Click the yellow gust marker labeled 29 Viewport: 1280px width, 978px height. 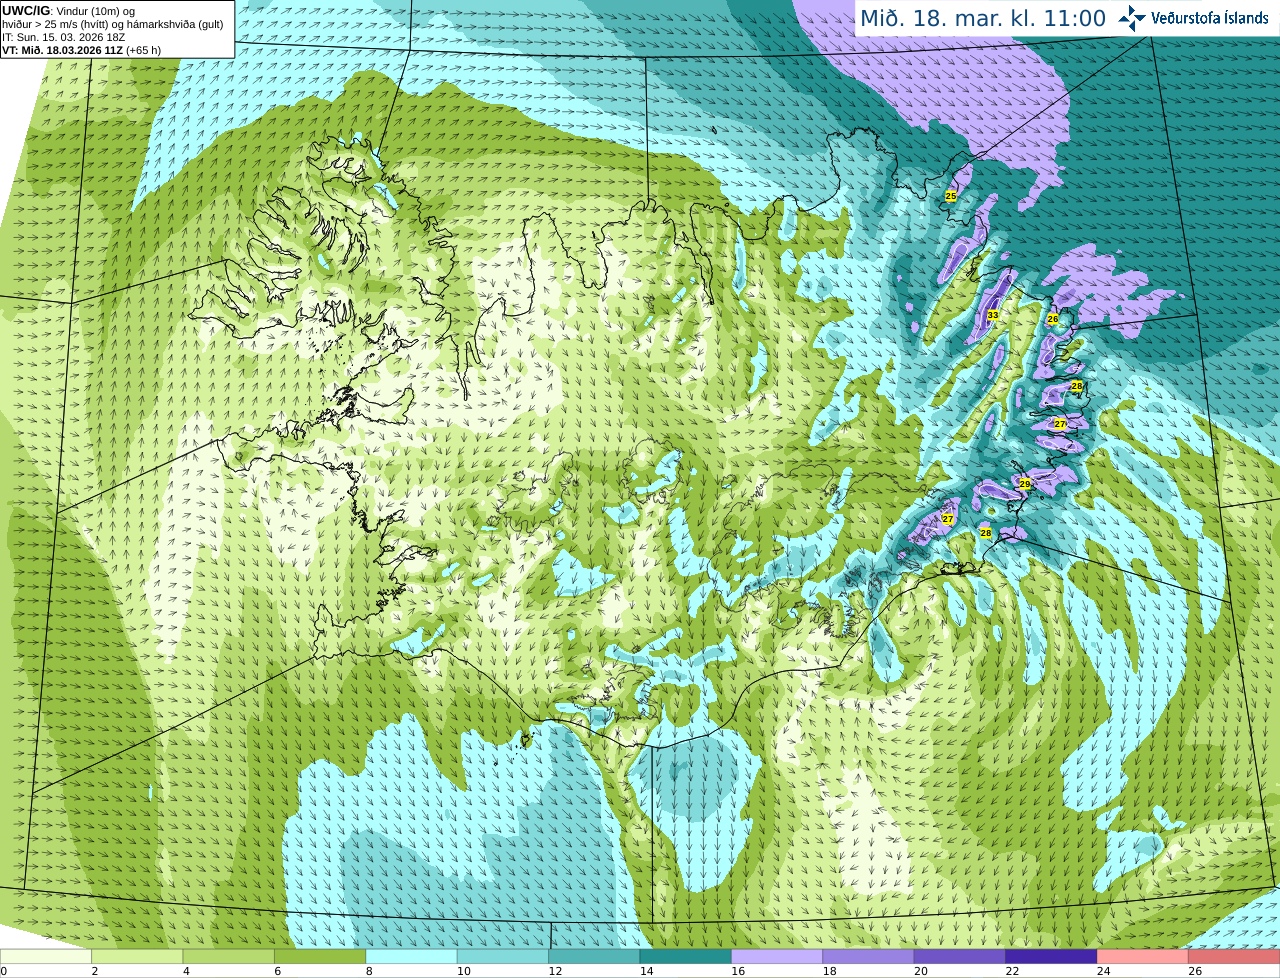pos(1025,484)
